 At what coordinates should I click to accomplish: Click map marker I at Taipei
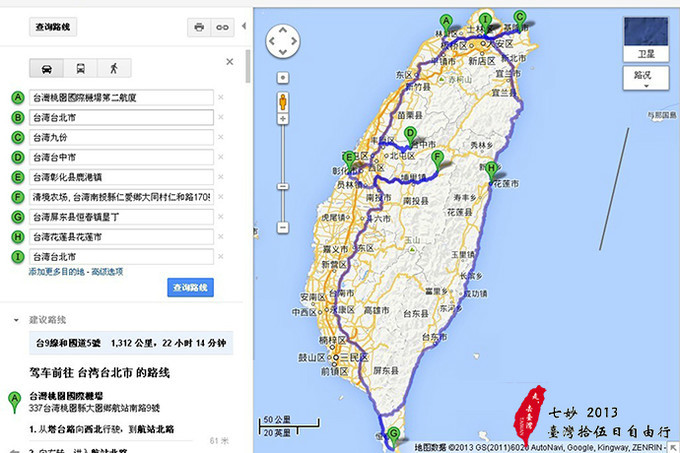[485, 23]
